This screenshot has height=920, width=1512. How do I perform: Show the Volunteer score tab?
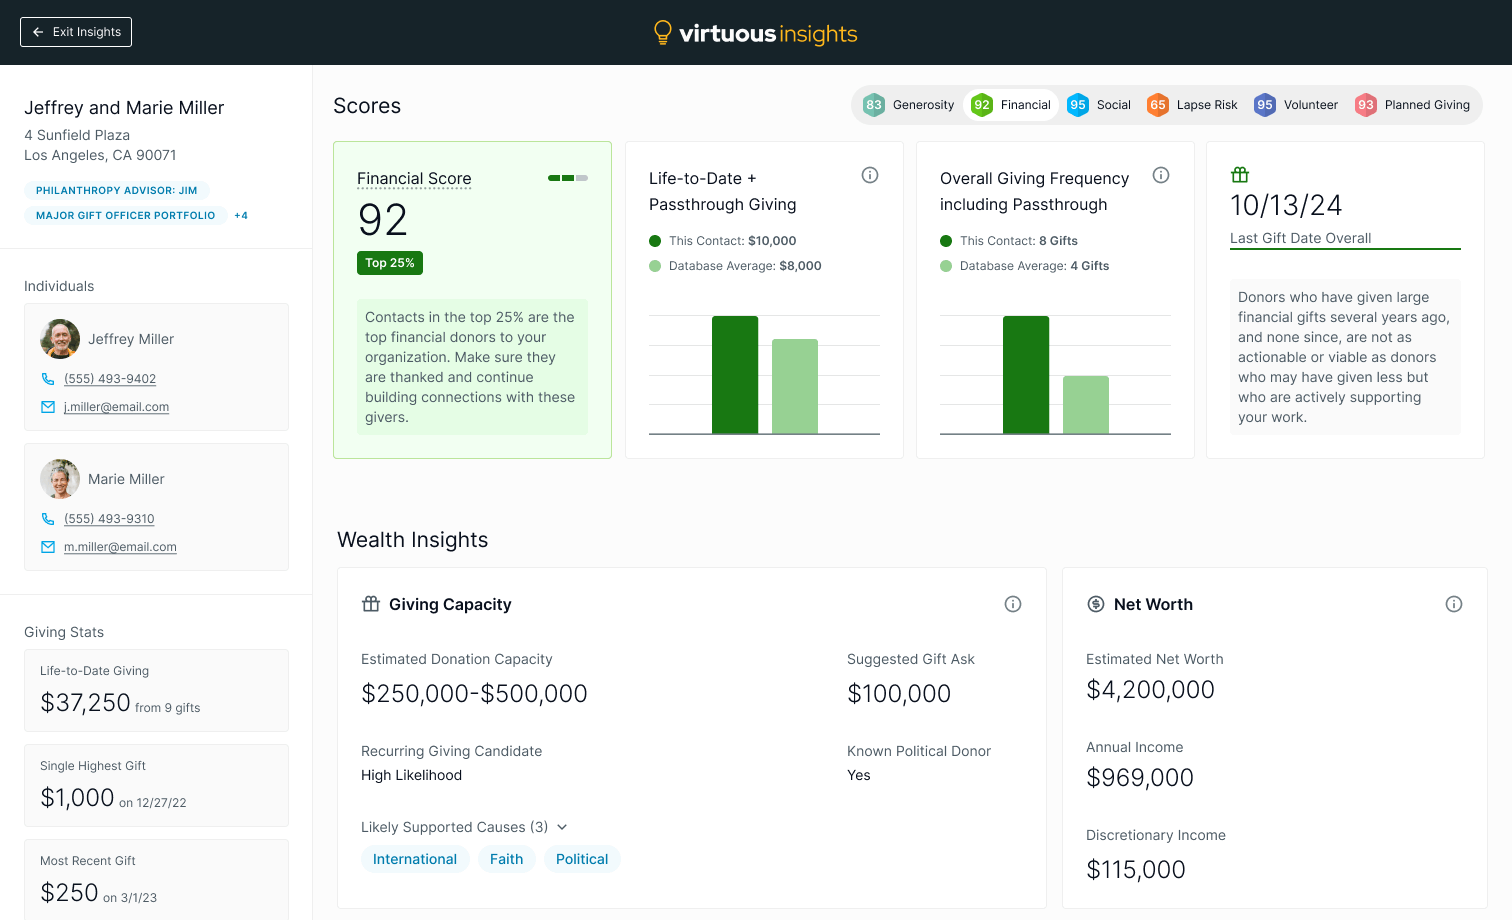[1296, 105]
